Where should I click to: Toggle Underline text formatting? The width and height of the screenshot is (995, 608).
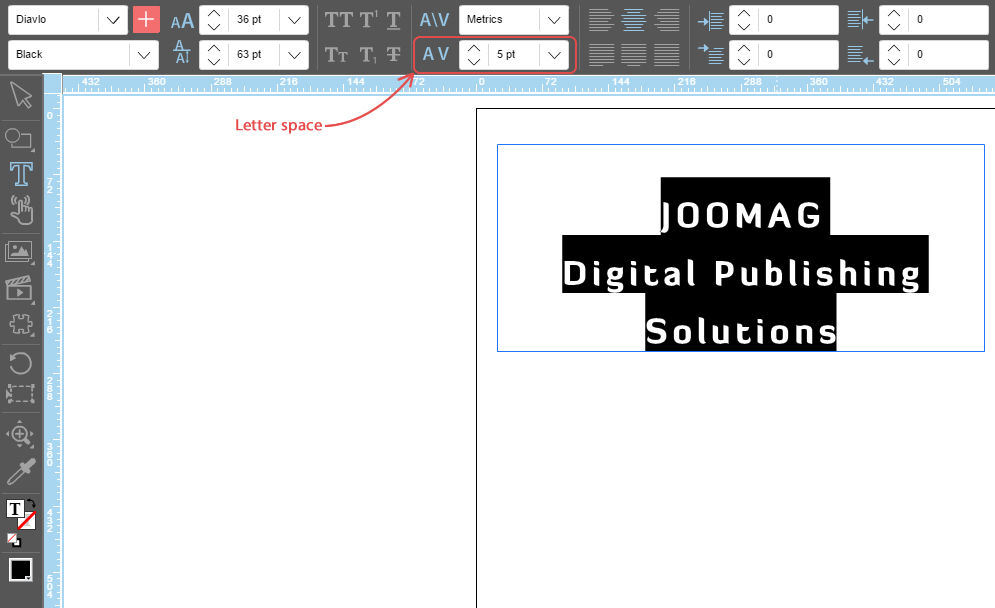click(394, 20)
